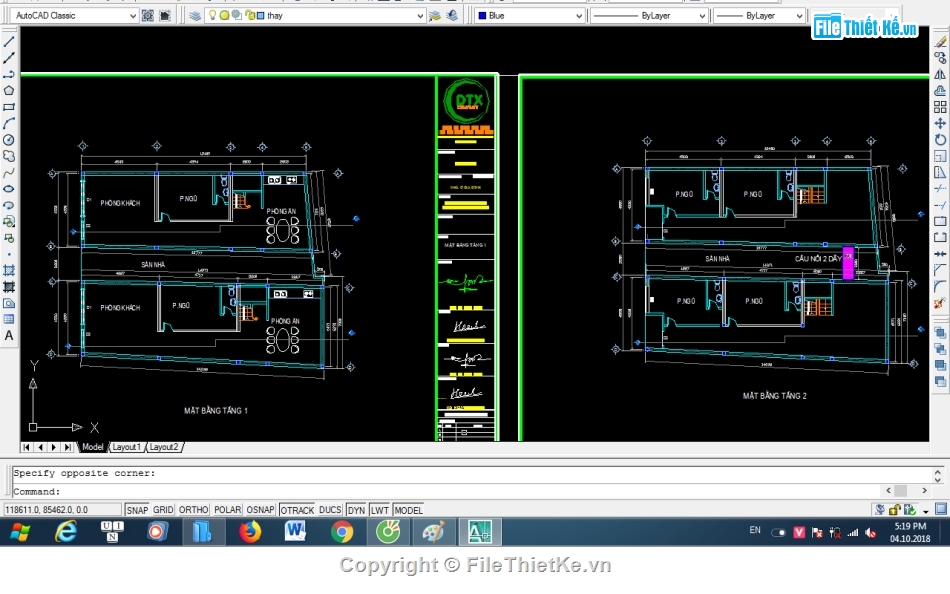This screenshot has width=950, height=594.
Task: Toggle LWT lineweight display
Action: pyautogui.click(x=380, y=510)
